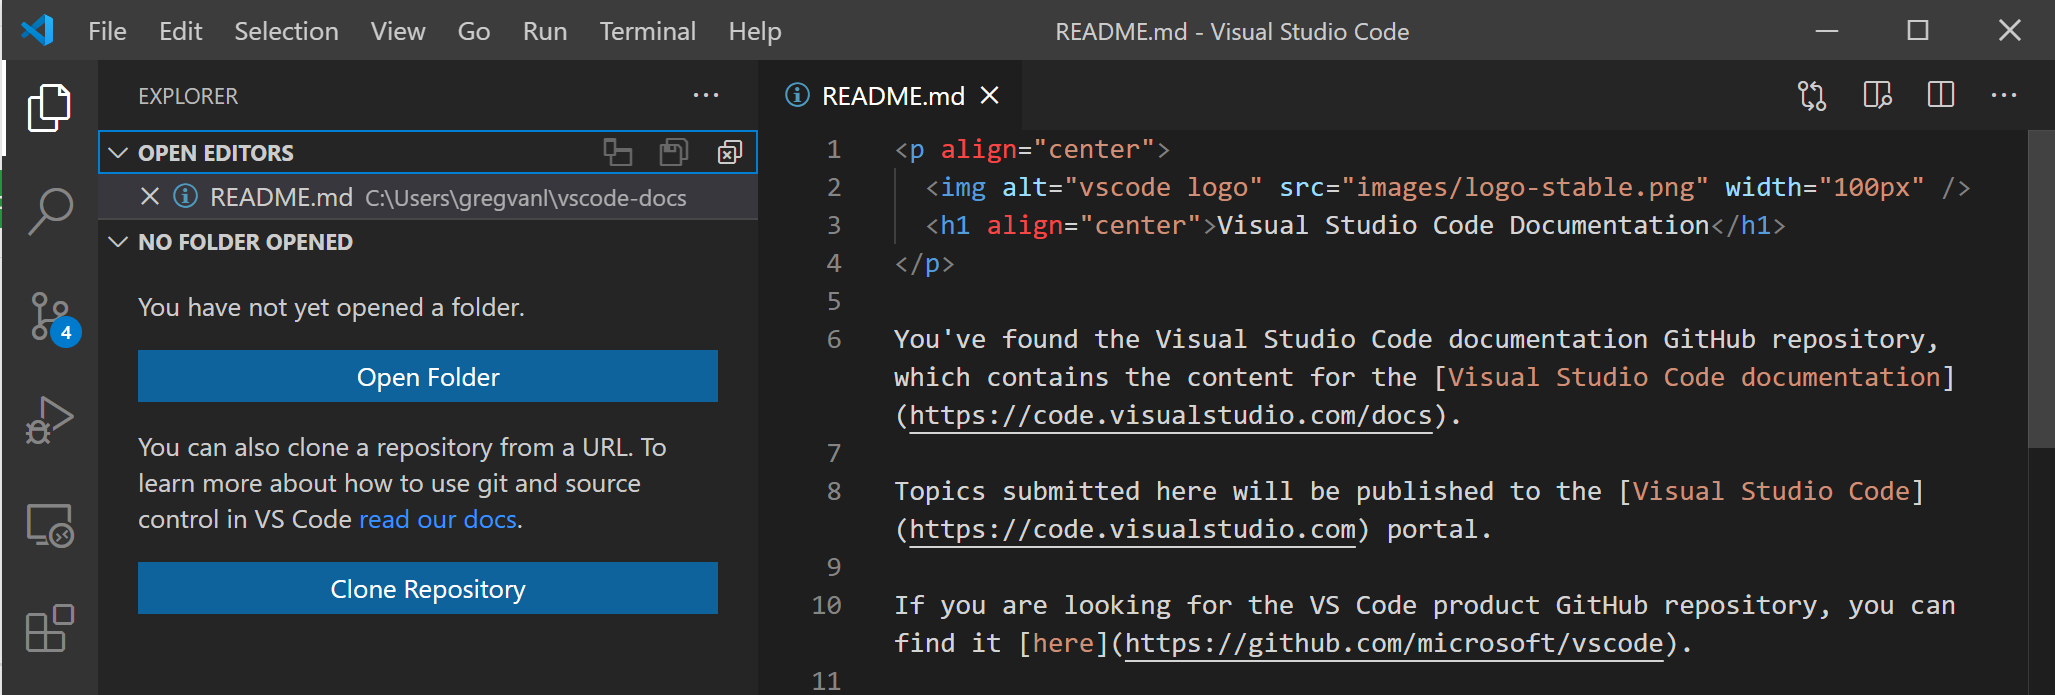Screen dimensions: 2055x695
Task: Open Preview to the Side
Action: (1877, 95)
